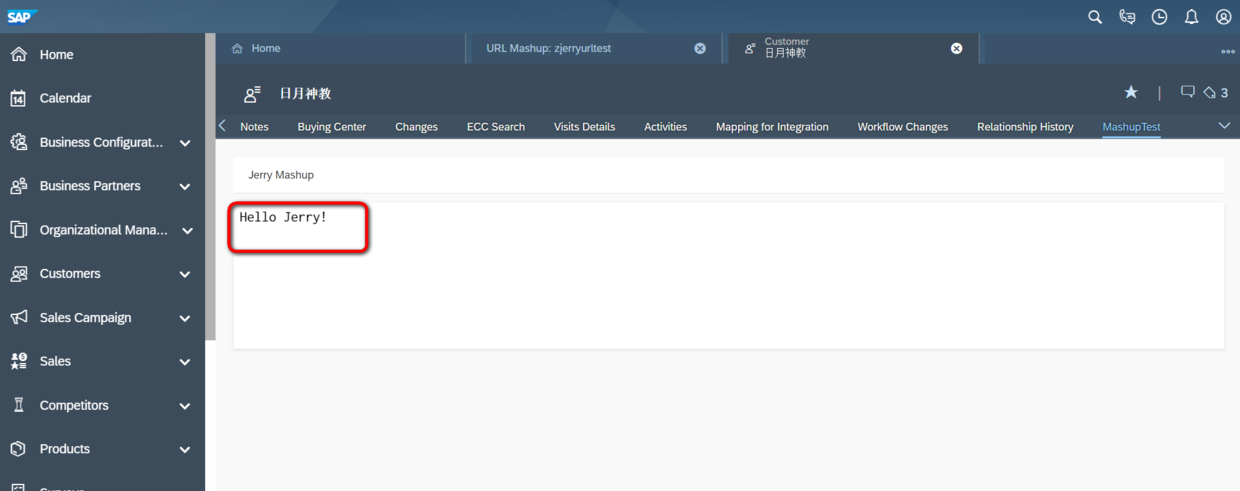Open the Relationship History tab

[1025, 127]
